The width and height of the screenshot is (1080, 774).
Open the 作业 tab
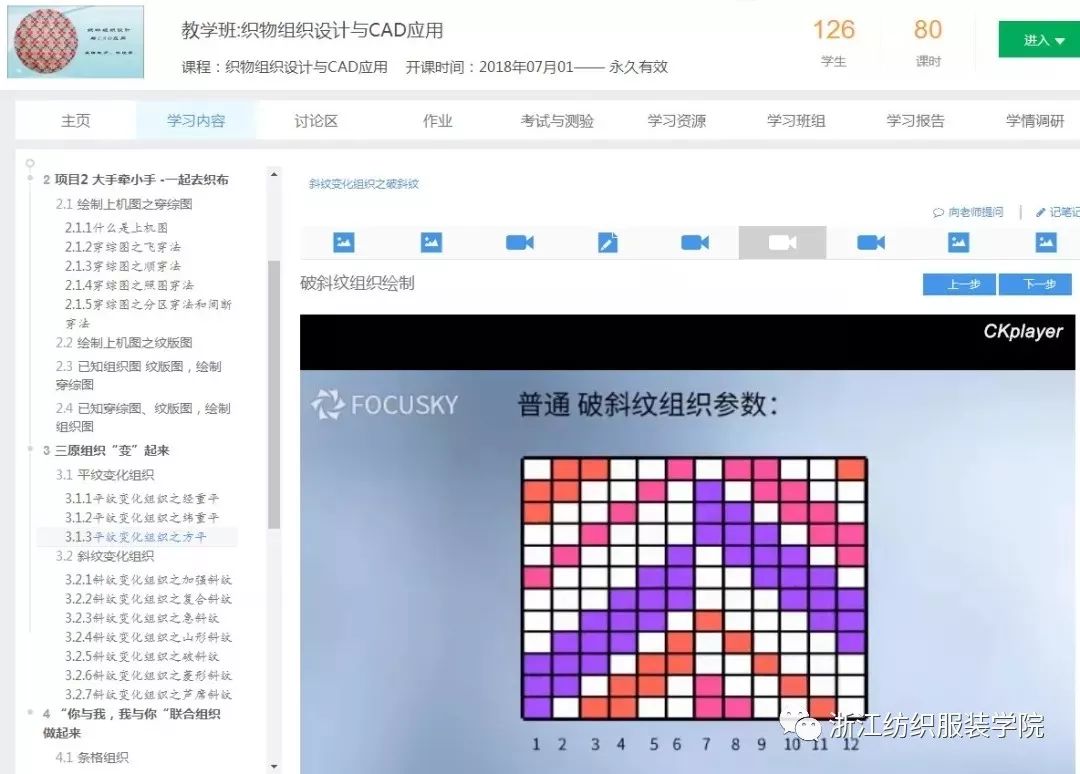[x=438, y=120]
